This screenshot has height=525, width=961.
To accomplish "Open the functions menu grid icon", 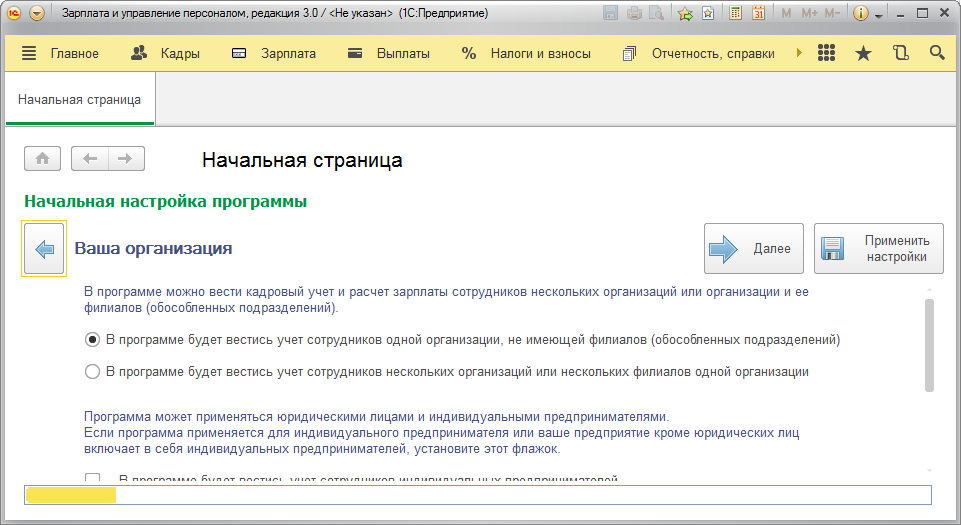I will [x=826, y=53].
